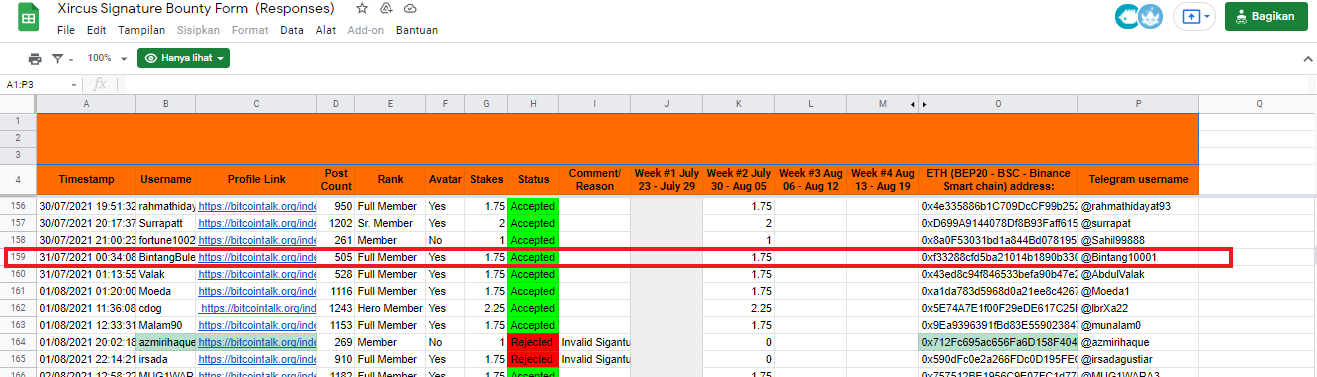Click the Hero Member rank cell
1317x377 pixels.
tap(390, 308)
